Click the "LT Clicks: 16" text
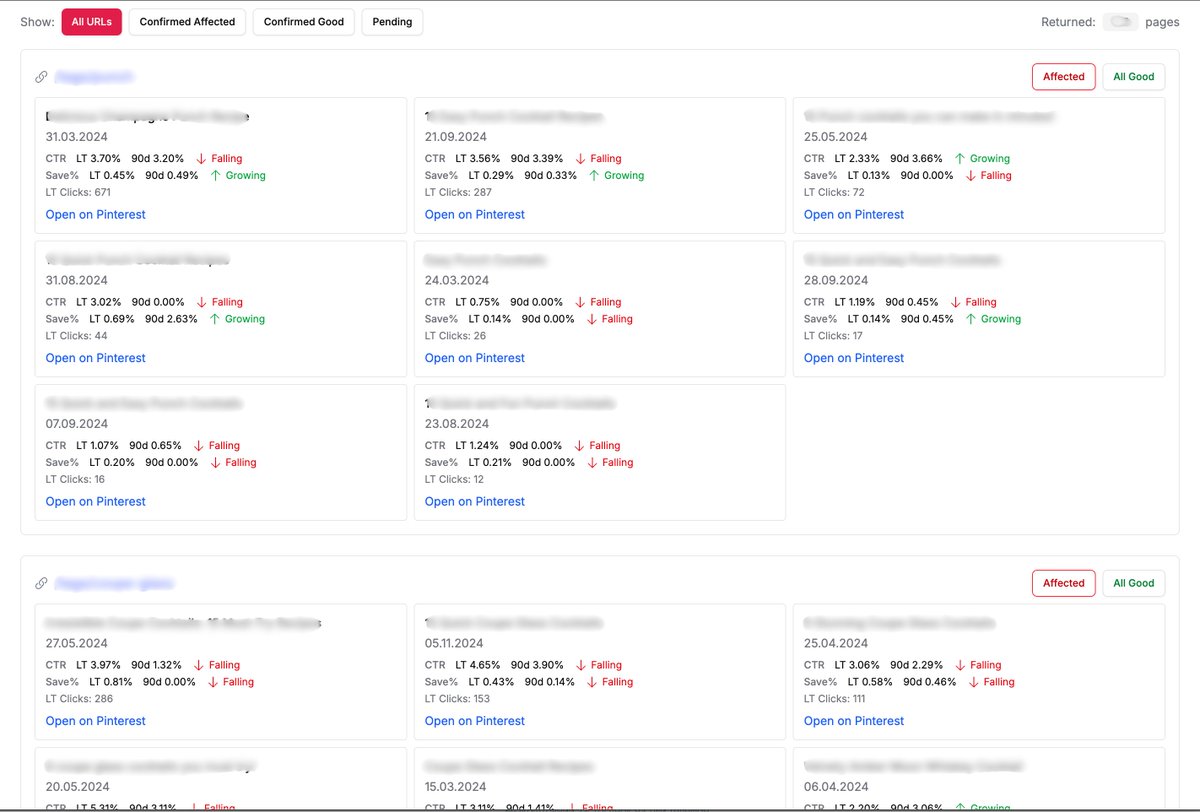The width and height of the screenshot is (1200, 812). tap(75, 480)
